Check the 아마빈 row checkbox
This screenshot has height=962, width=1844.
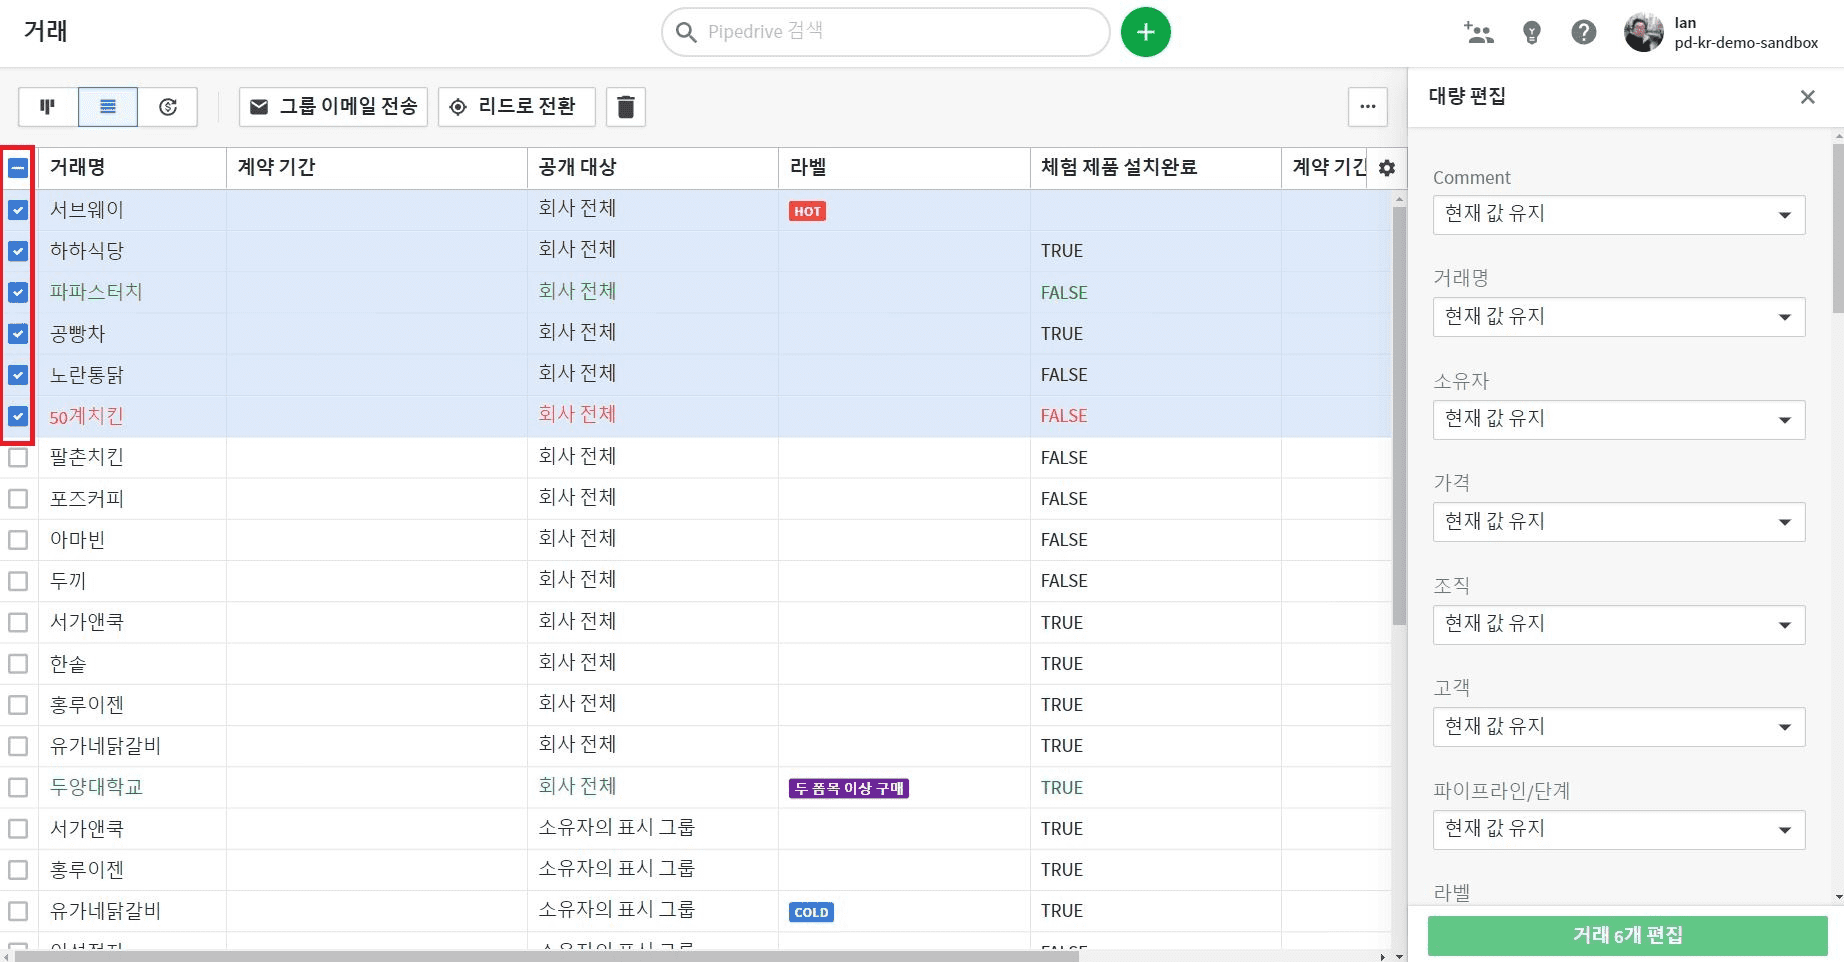pyautogui.click(x=18, y=540)
